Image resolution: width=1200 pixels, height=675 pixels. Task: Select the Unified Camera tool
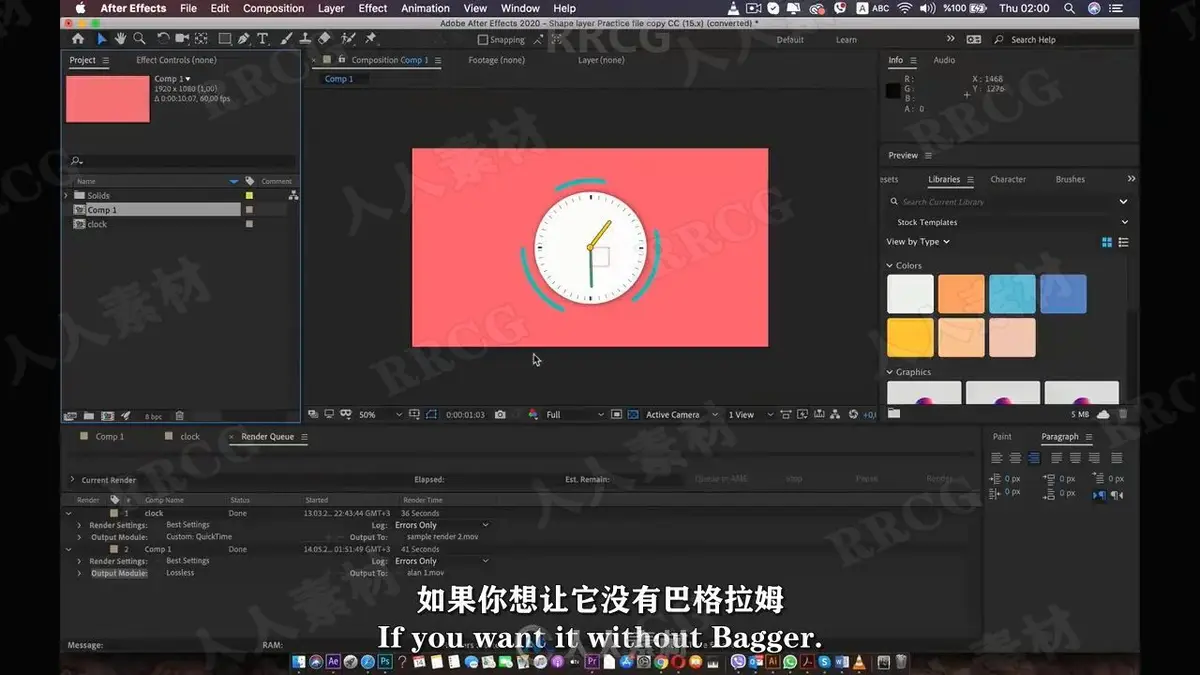click(182, 39)
